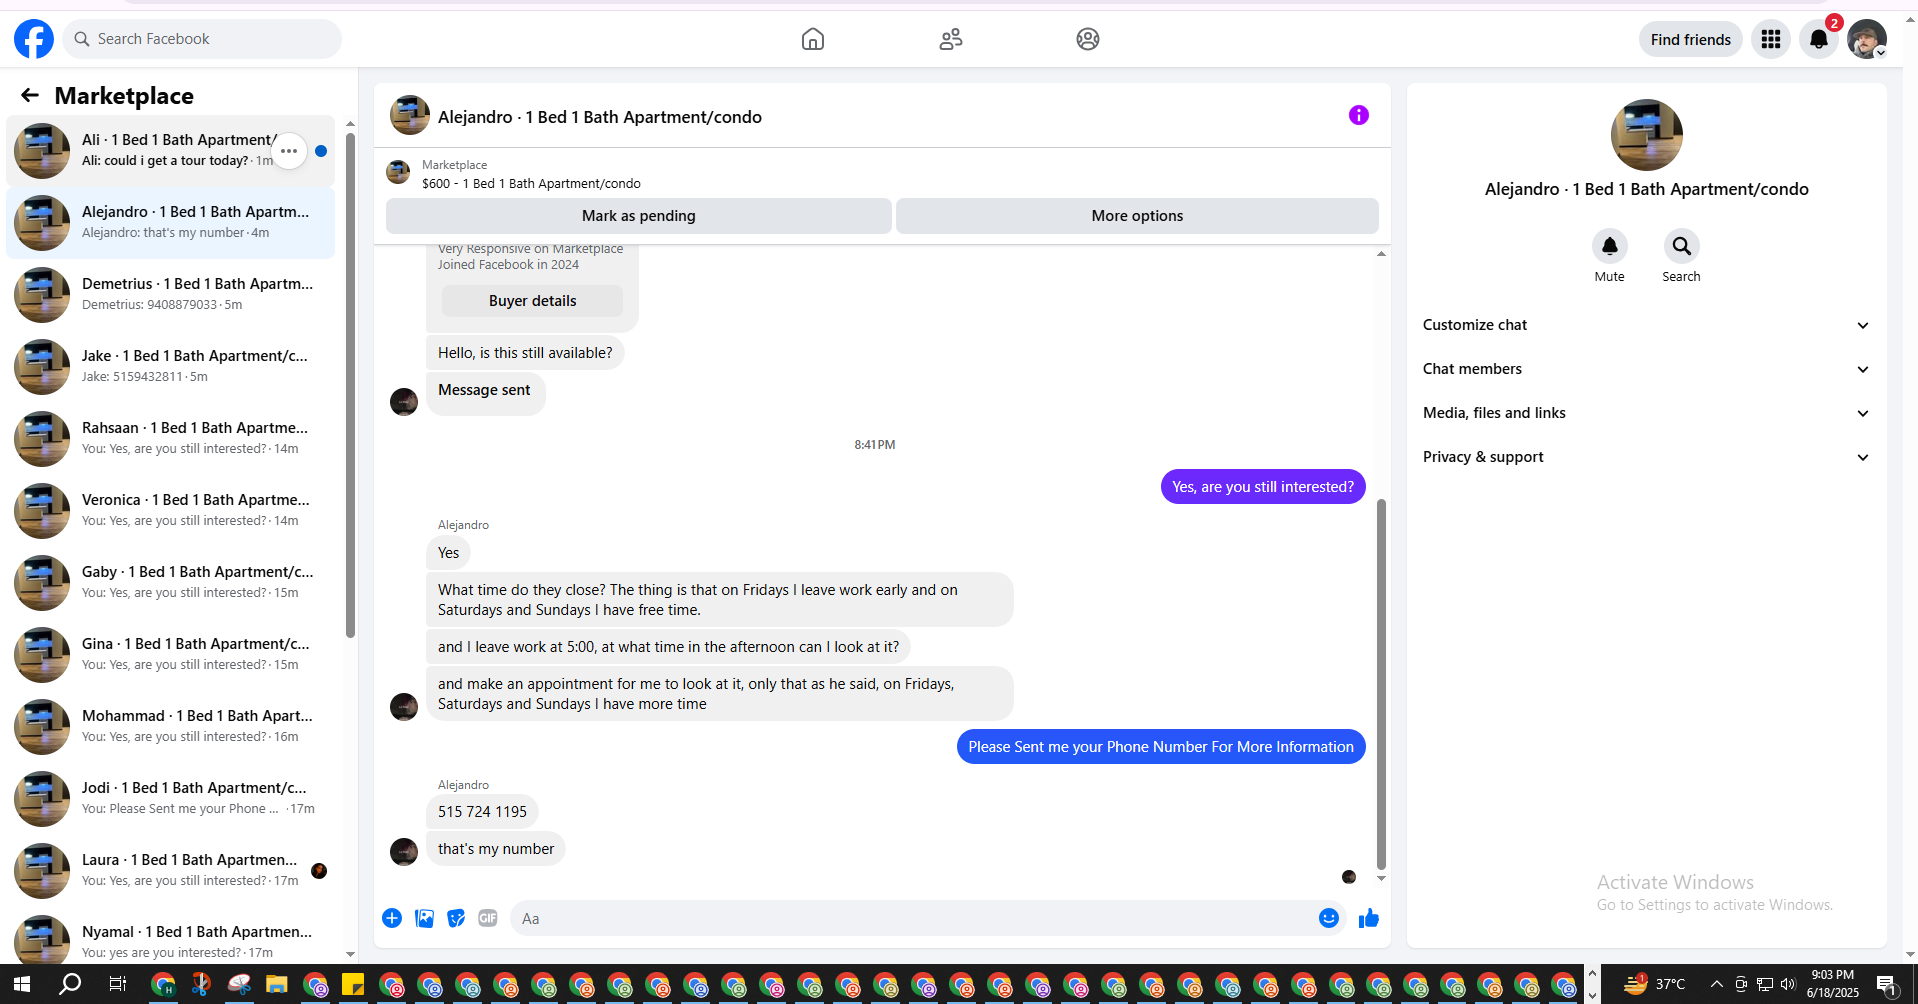Screen dimensions: 1918x1004
Task: Open conversation options for Ali's chat
Action: pyautogui.click(x=289, y=151)
